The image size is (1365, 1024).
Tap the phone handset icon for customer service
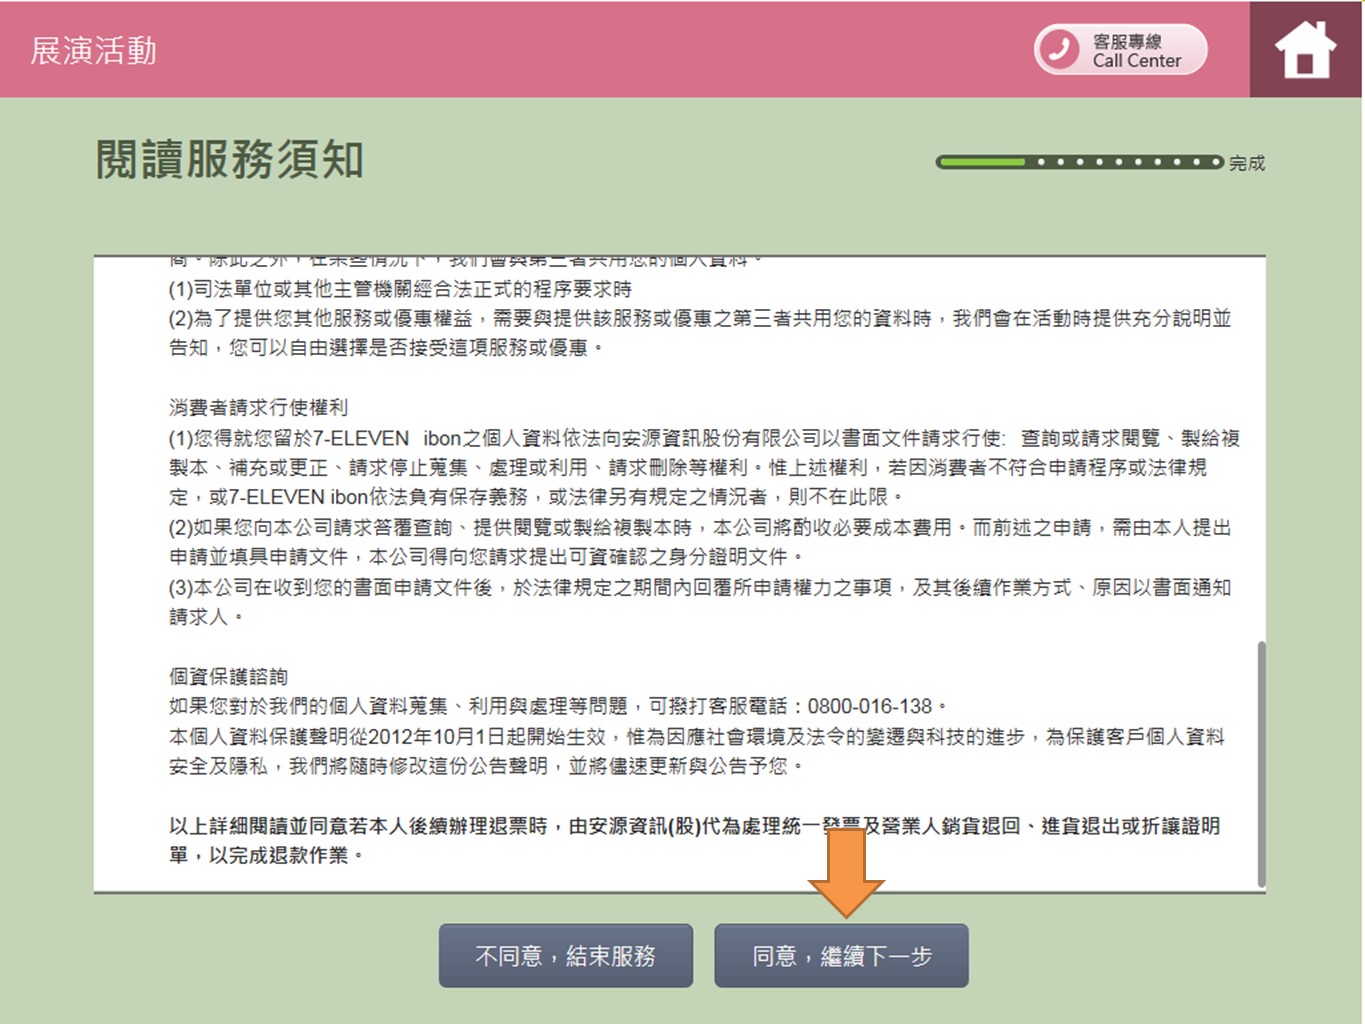tap(1058, 49)
